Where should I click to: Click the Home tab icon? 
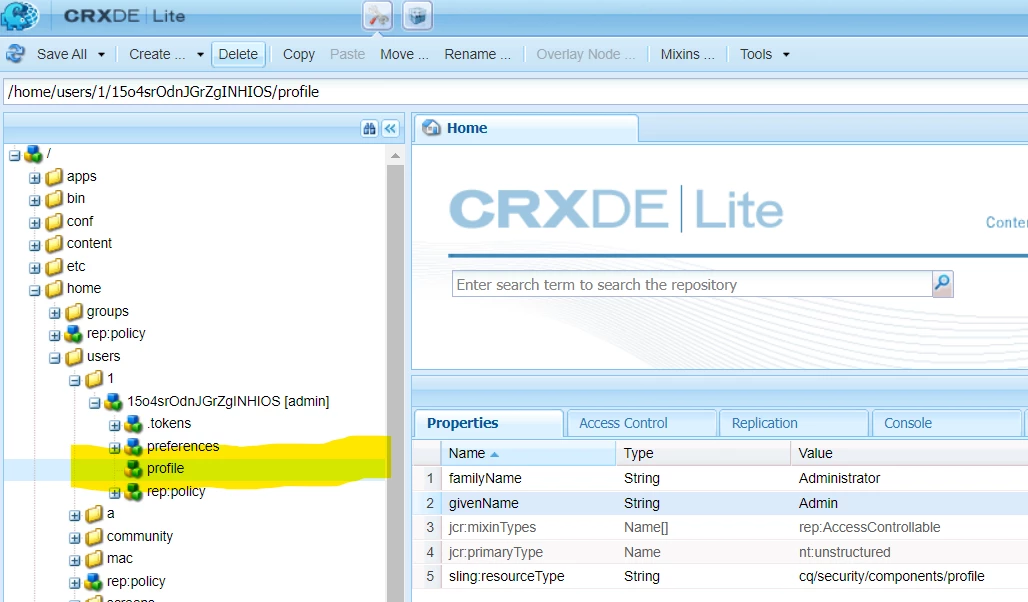[431, 127]
